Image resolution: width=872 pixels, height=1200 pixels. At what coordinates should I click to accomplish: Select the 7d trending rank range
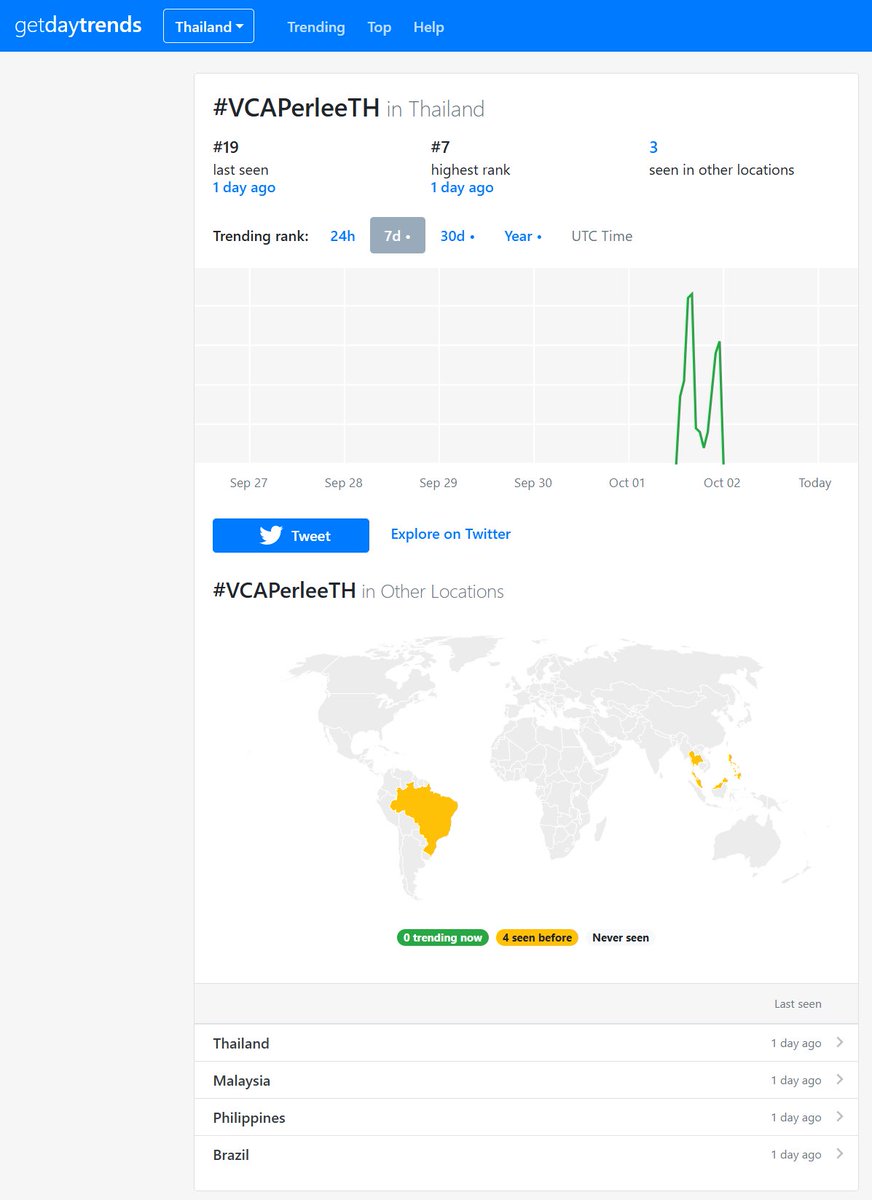(x=397, y=236)
